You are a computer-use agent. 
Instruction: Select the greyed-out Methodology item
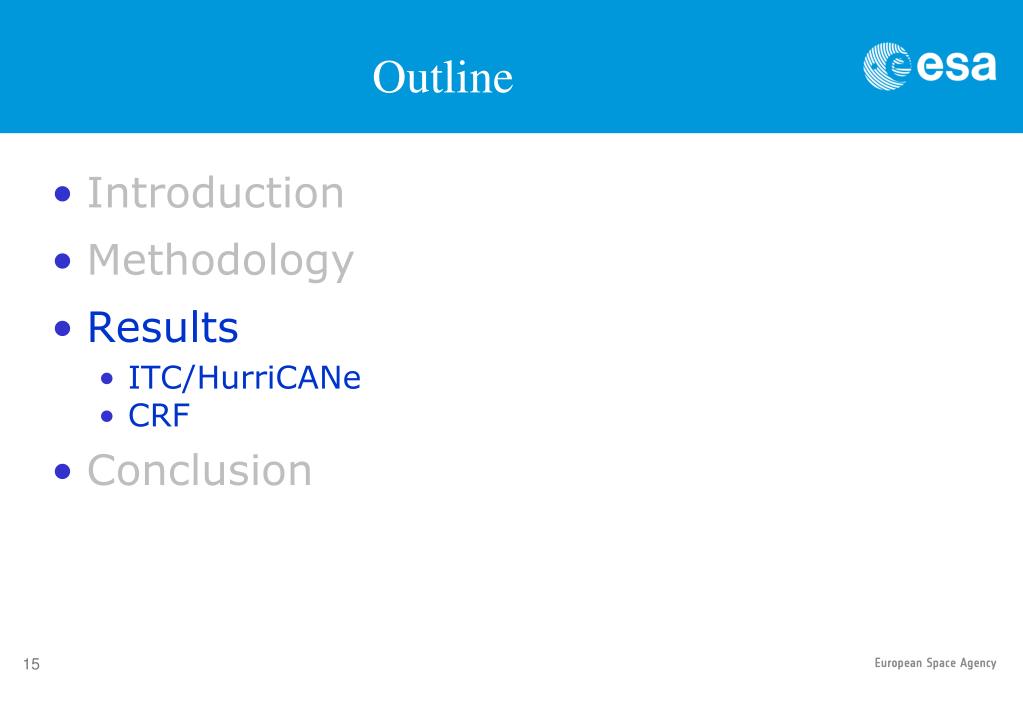pos(221,261)
